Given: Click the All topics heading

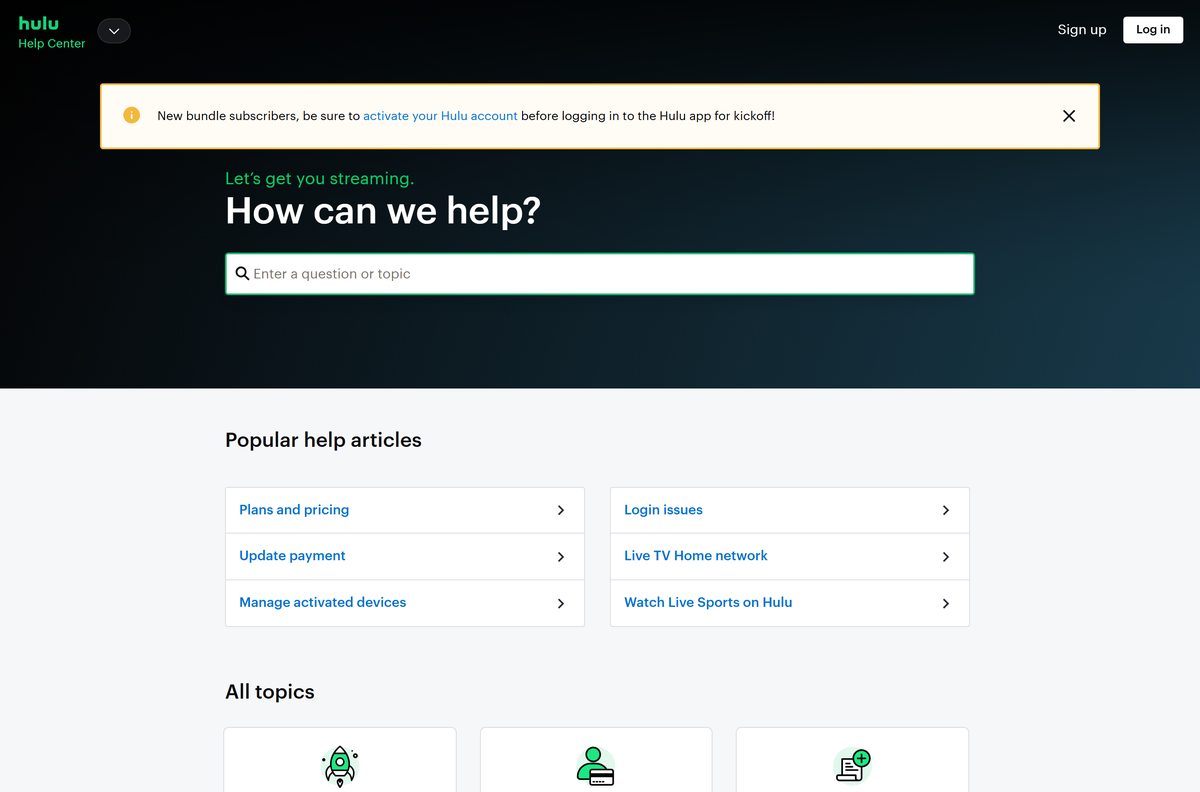Looking at the screenshot, I should pos(270,692).
